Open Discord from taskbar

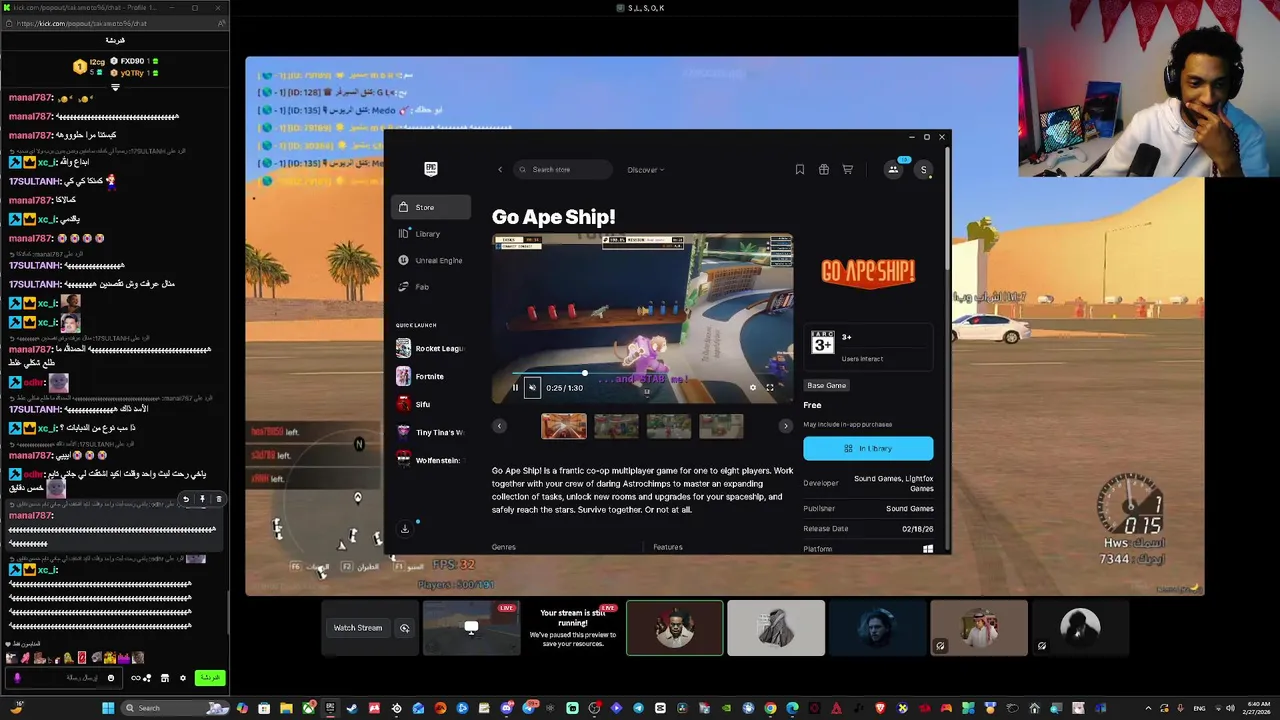pos(507,708)
